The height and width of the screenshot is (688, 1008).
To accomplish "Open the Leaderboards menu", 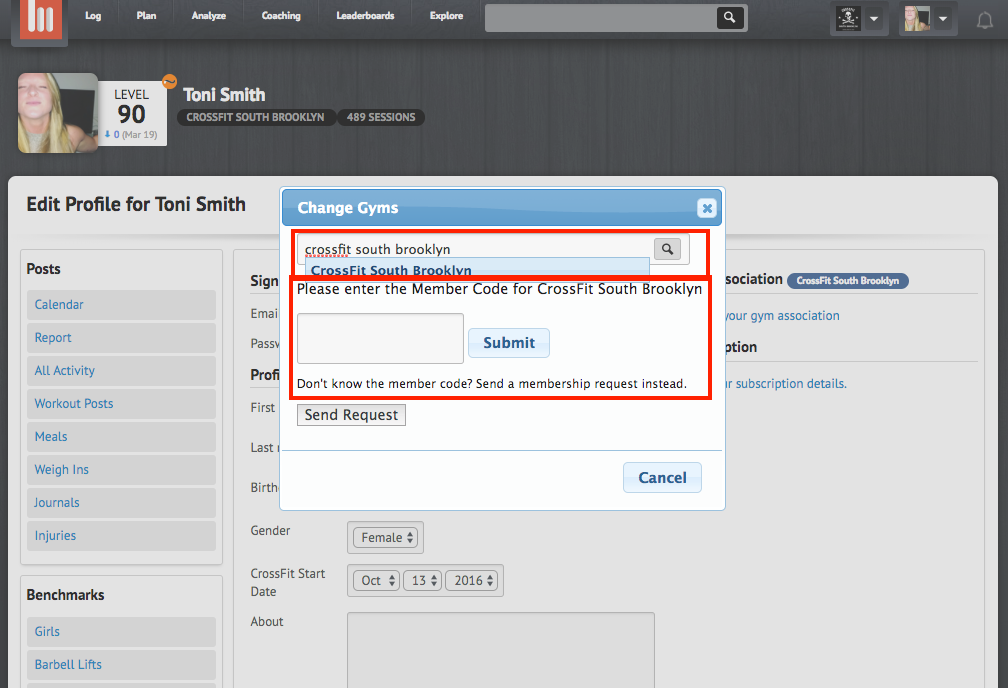I will coord(365,16).
